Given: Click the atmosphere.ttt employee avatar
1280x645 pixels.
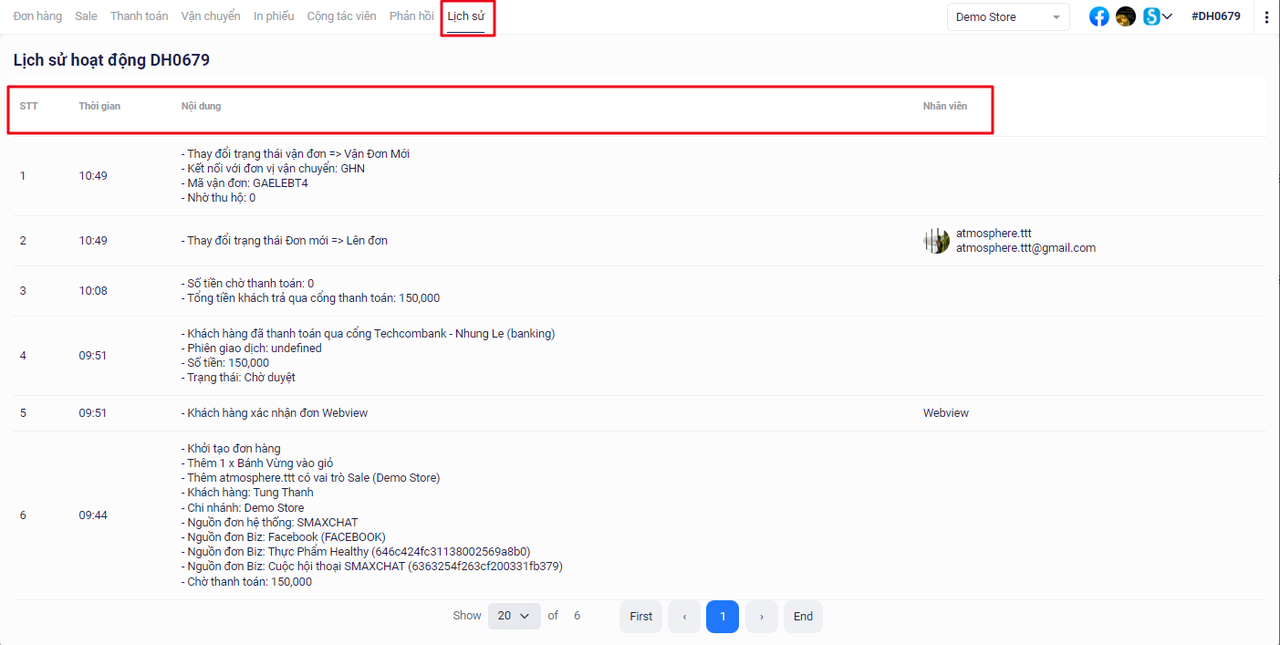Looking at the screenshot, I should coord(936,241).
